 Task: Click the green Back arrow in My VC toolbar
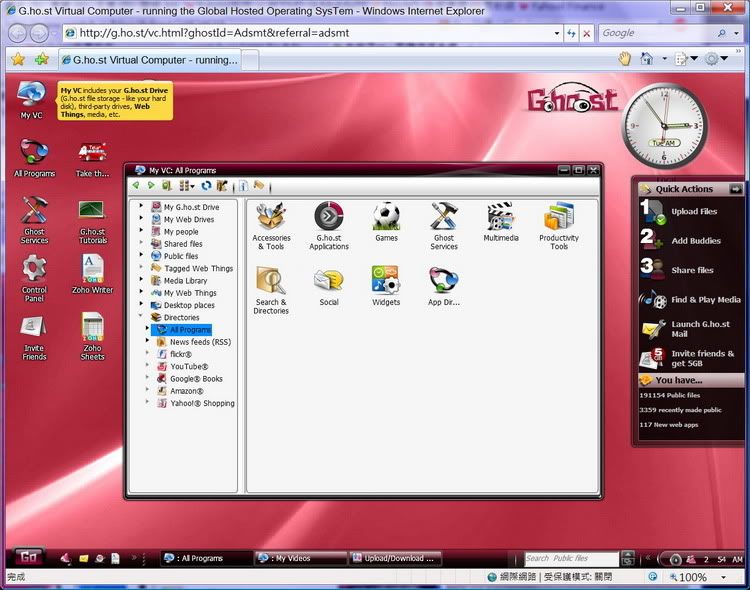coord(136,186)
